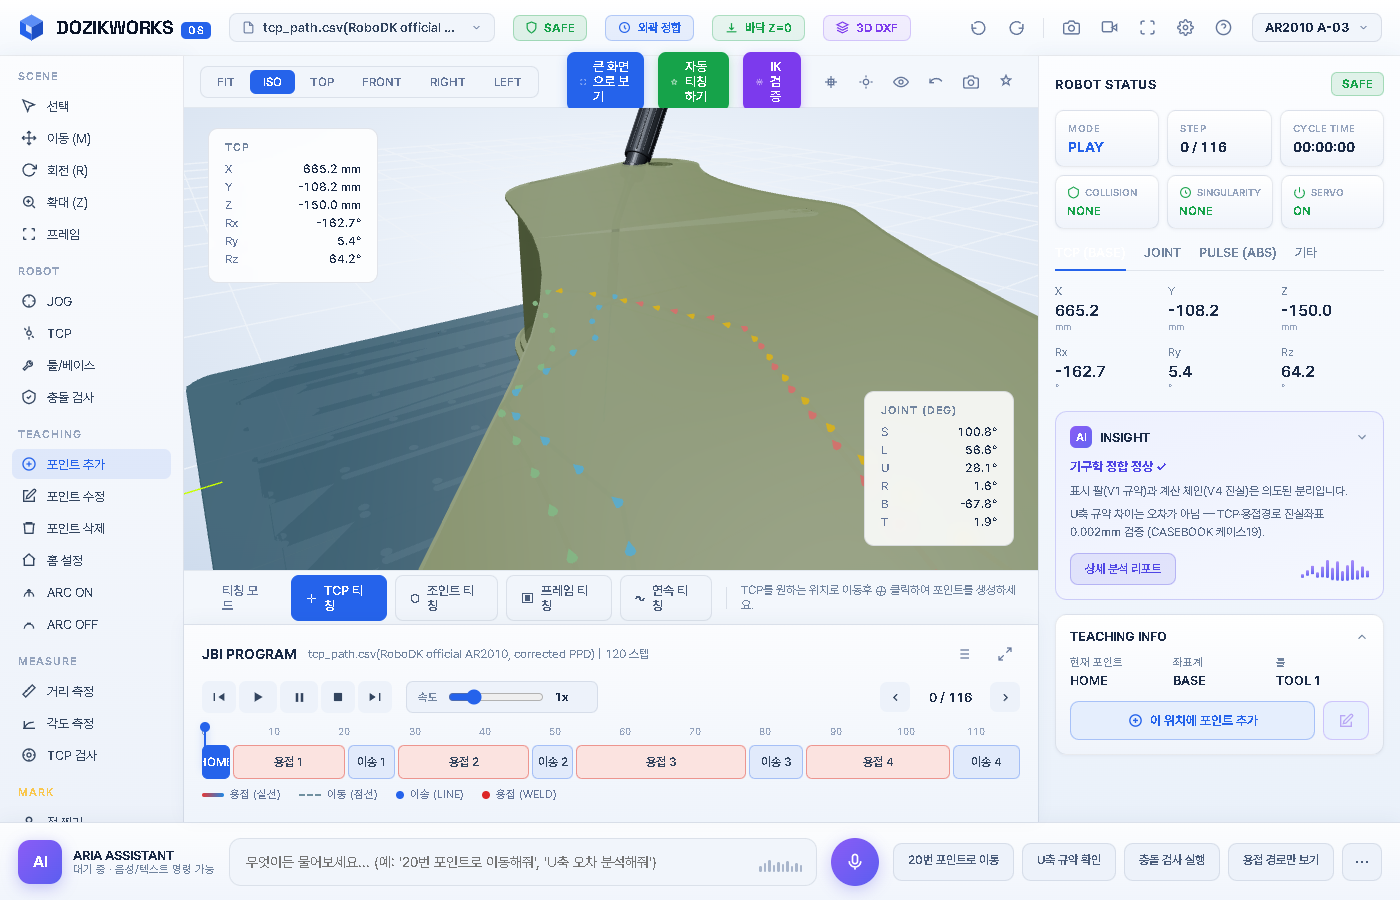This screenshot has width=1400, height=900.
Task: Click the viewport camera capture icon
Action: point(971,82)
